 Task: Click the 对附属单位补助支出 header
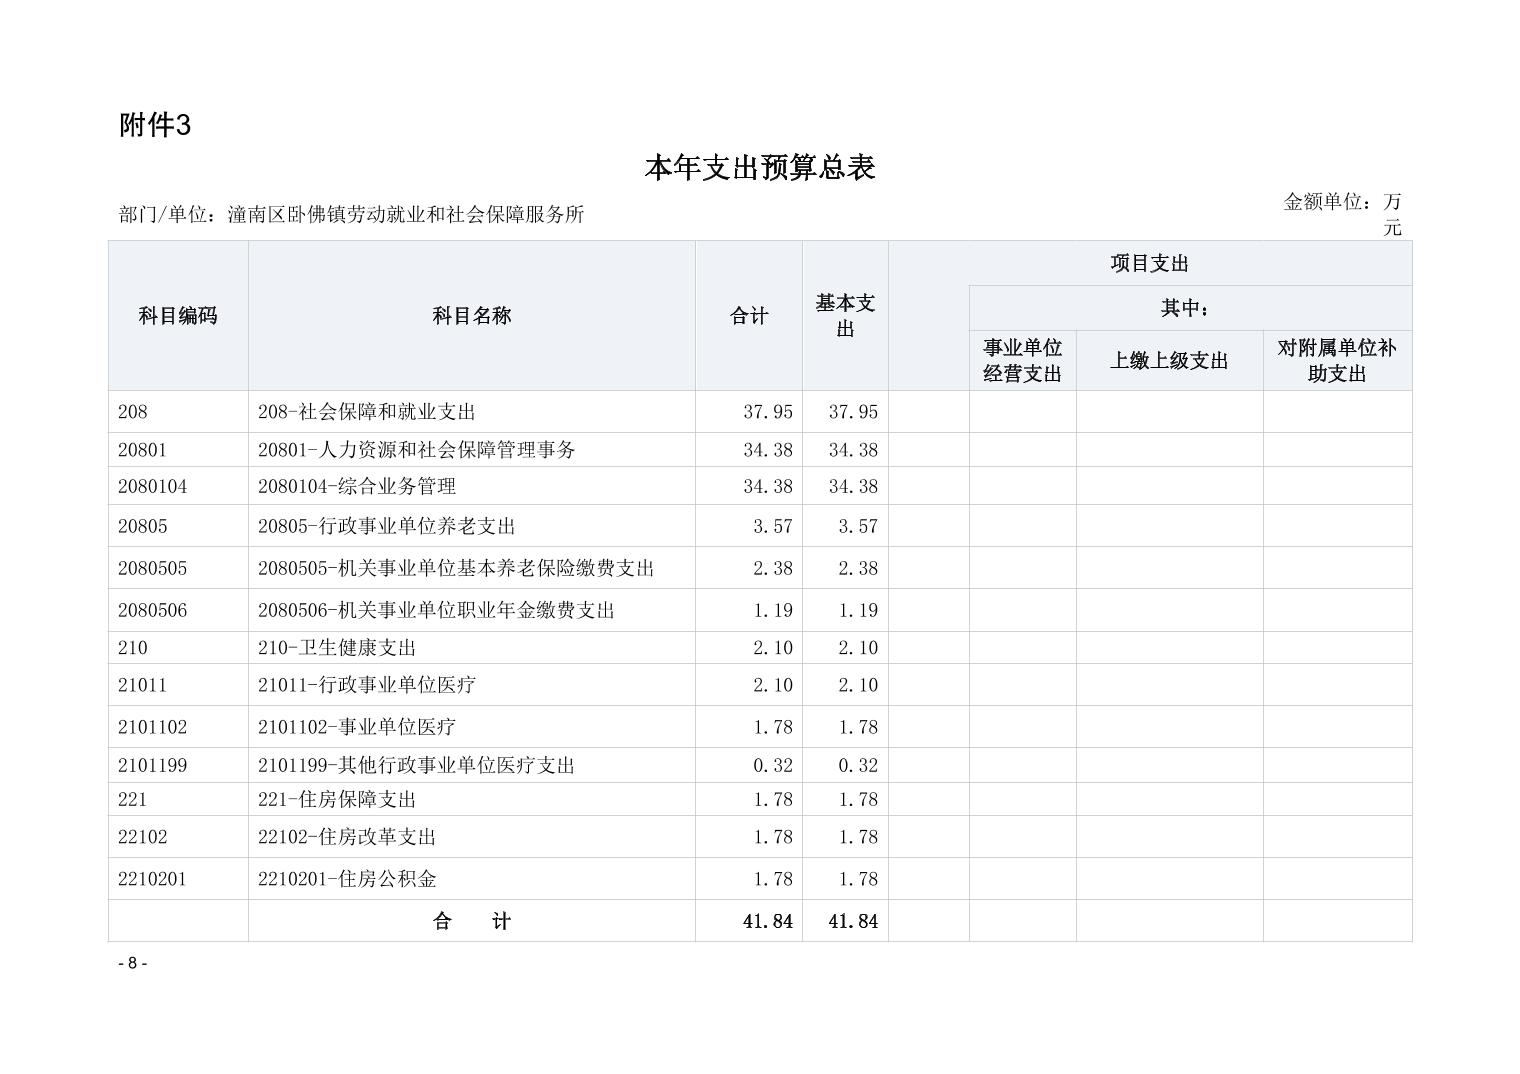point(1337,360)
